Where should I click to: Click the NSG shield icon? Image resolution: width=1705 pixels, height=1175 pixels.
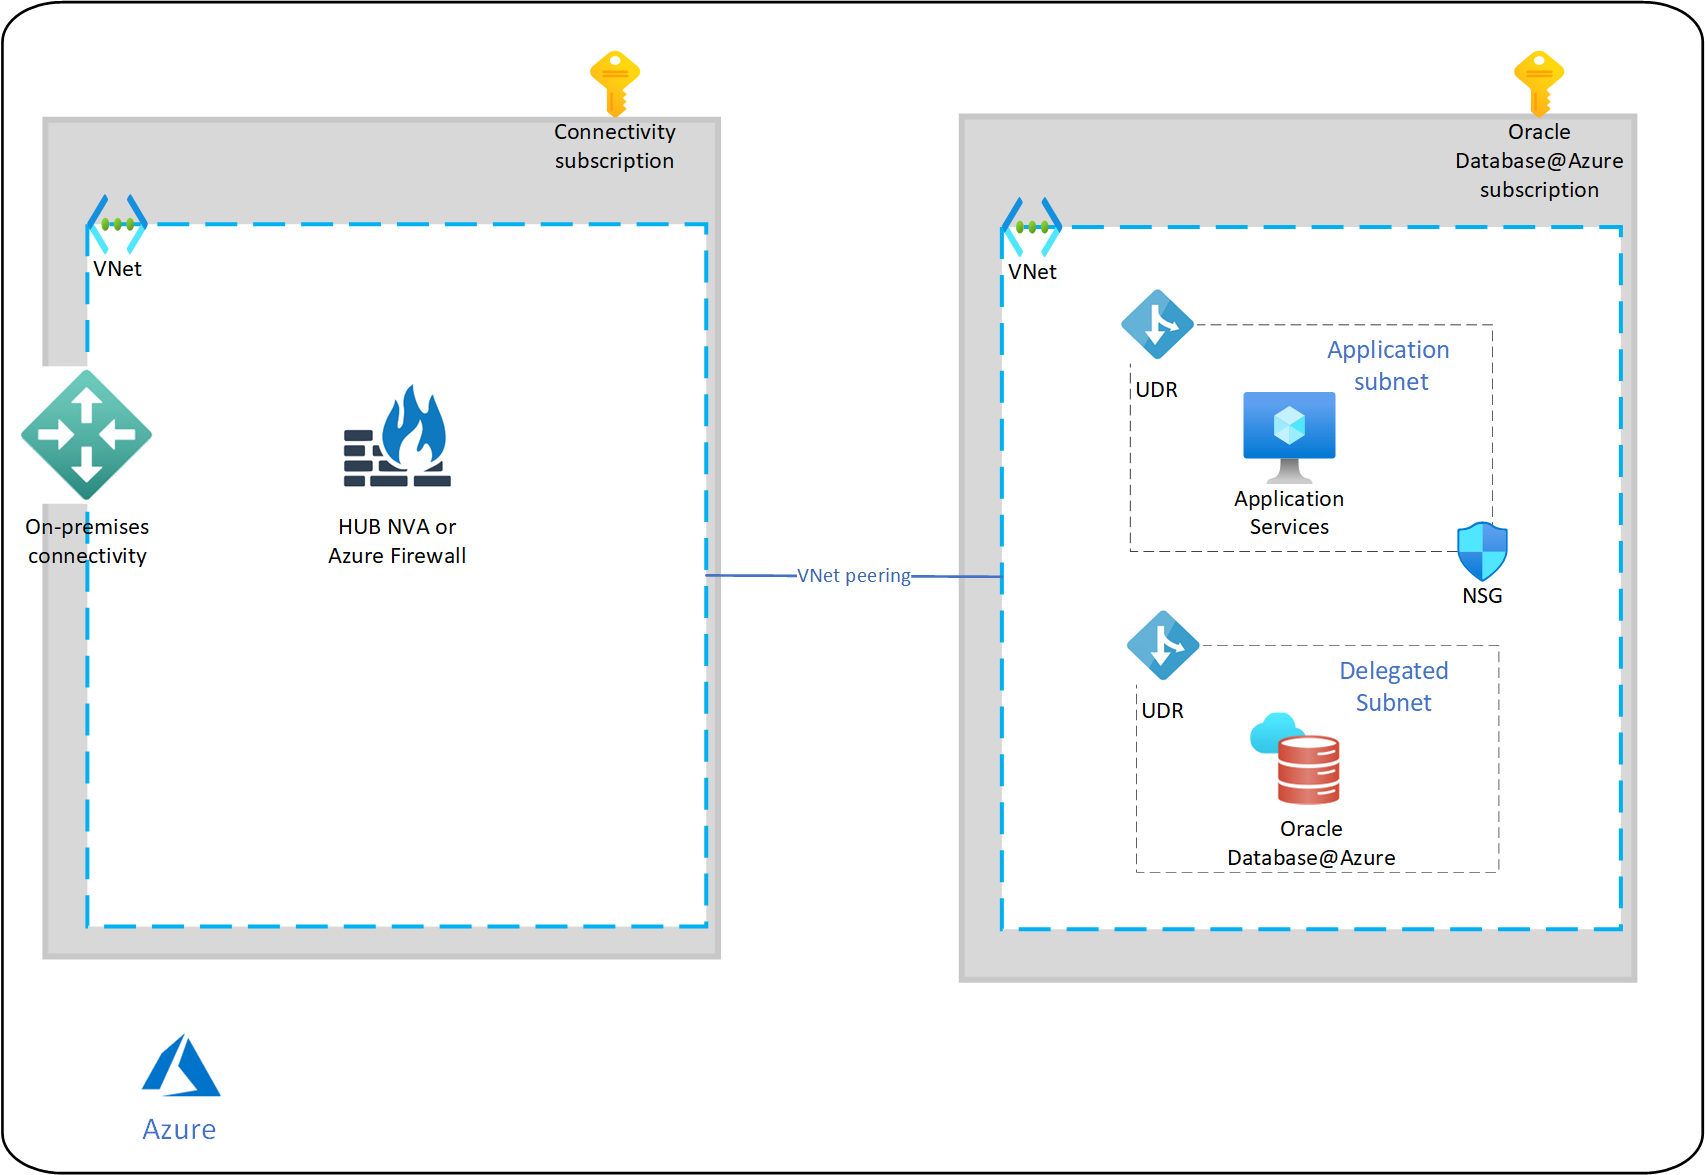coord(1482,551)
